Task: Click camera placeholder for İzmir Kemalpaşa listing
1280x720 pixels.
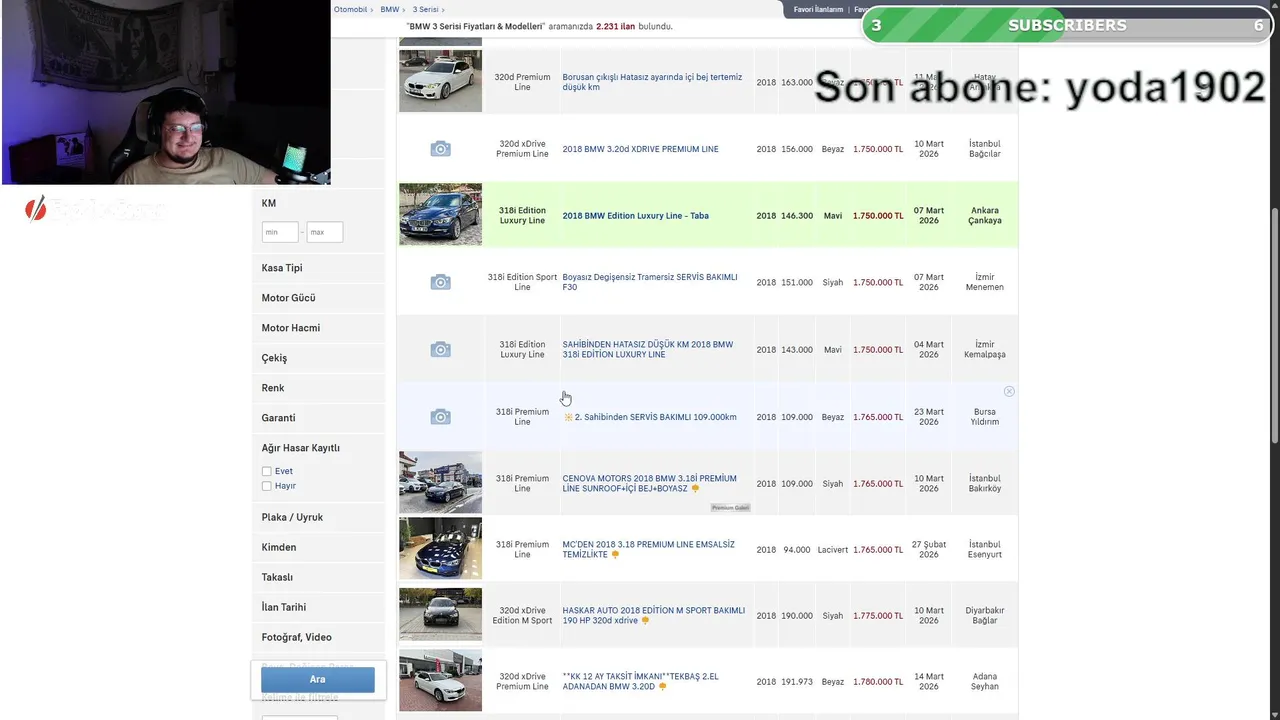Action: click(x=440, y=350)
